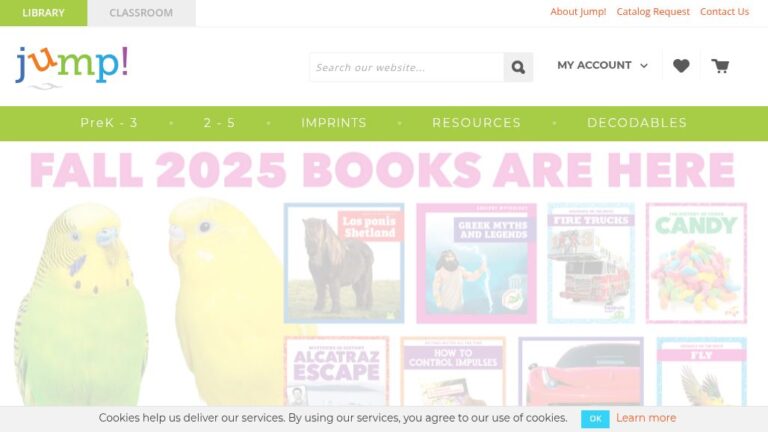Open the wishlist heart icon
Viewport: 768px width, 432px height.
[681, 66]
